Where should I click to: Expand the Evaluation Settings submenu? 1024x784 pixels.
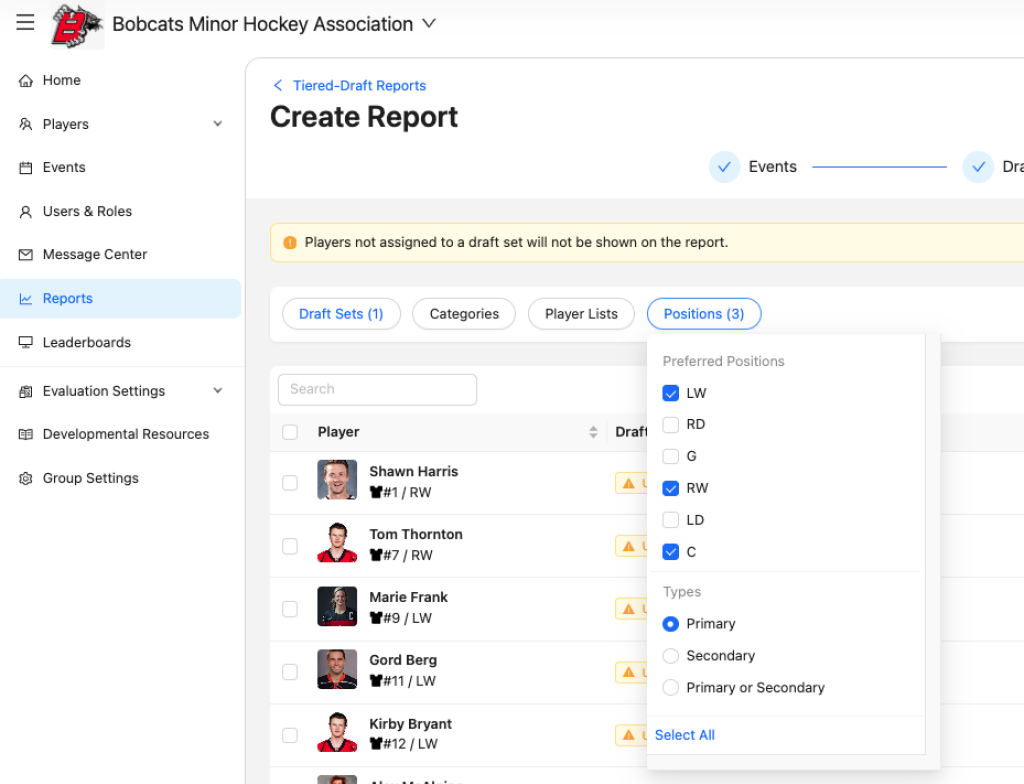point(217,391)
